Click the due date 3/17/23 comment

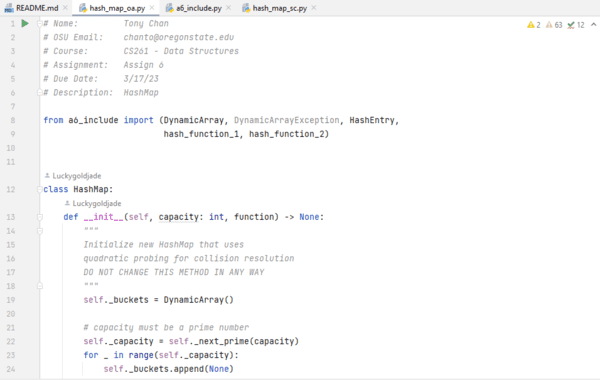pyautogui.click(x=141, y=79)
